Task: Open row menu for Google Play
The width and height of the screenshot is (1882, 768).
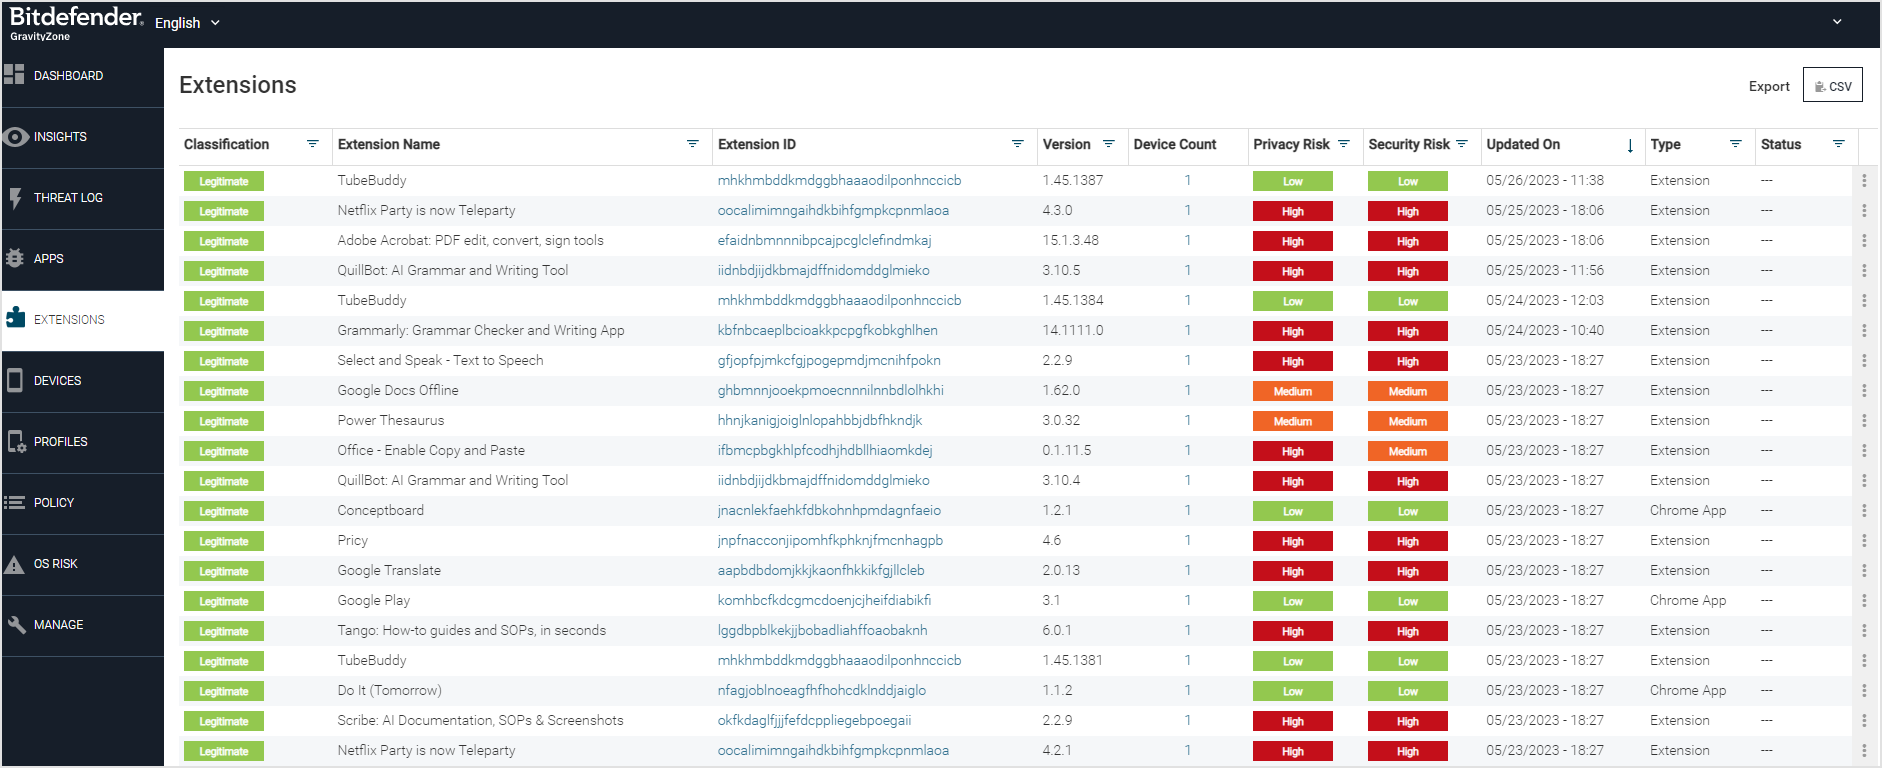Action: click(x=1864, y=601)
